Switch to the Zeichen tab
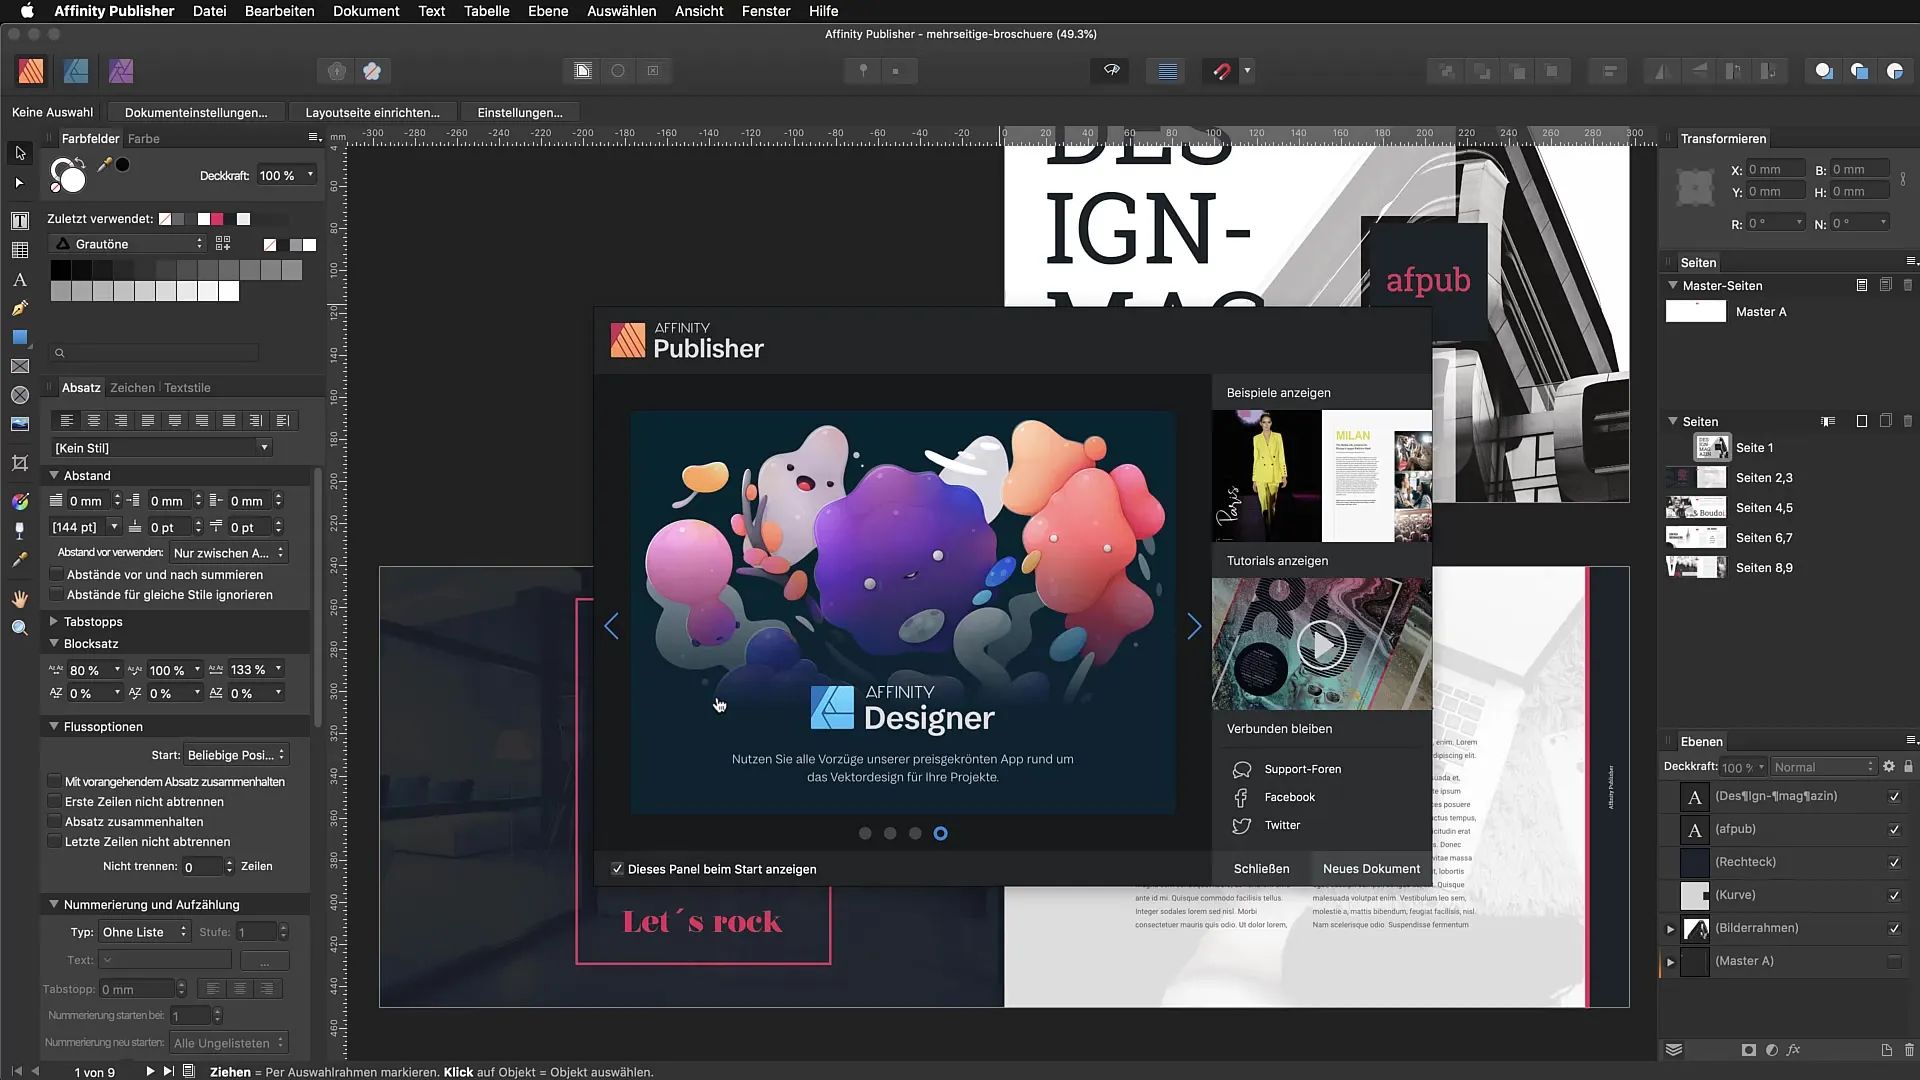This screenshot has height=1080, width=1920. coord(132,388)
